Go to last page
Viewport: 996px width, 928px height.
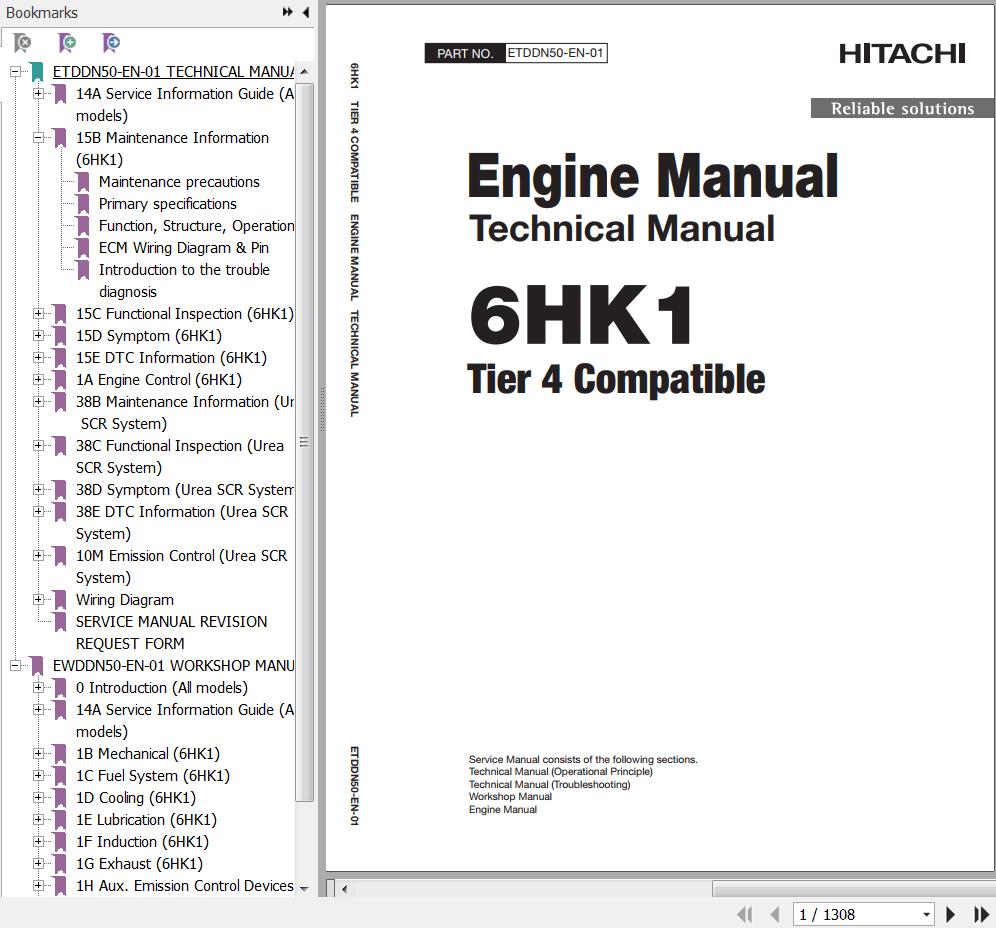(x=981, y=915)
